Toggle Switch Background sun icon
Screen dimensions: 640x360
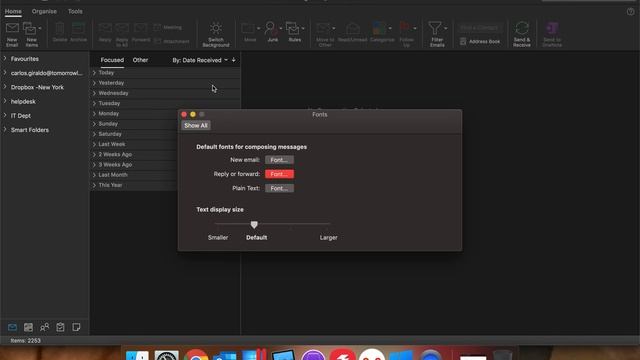coord(216,29)
